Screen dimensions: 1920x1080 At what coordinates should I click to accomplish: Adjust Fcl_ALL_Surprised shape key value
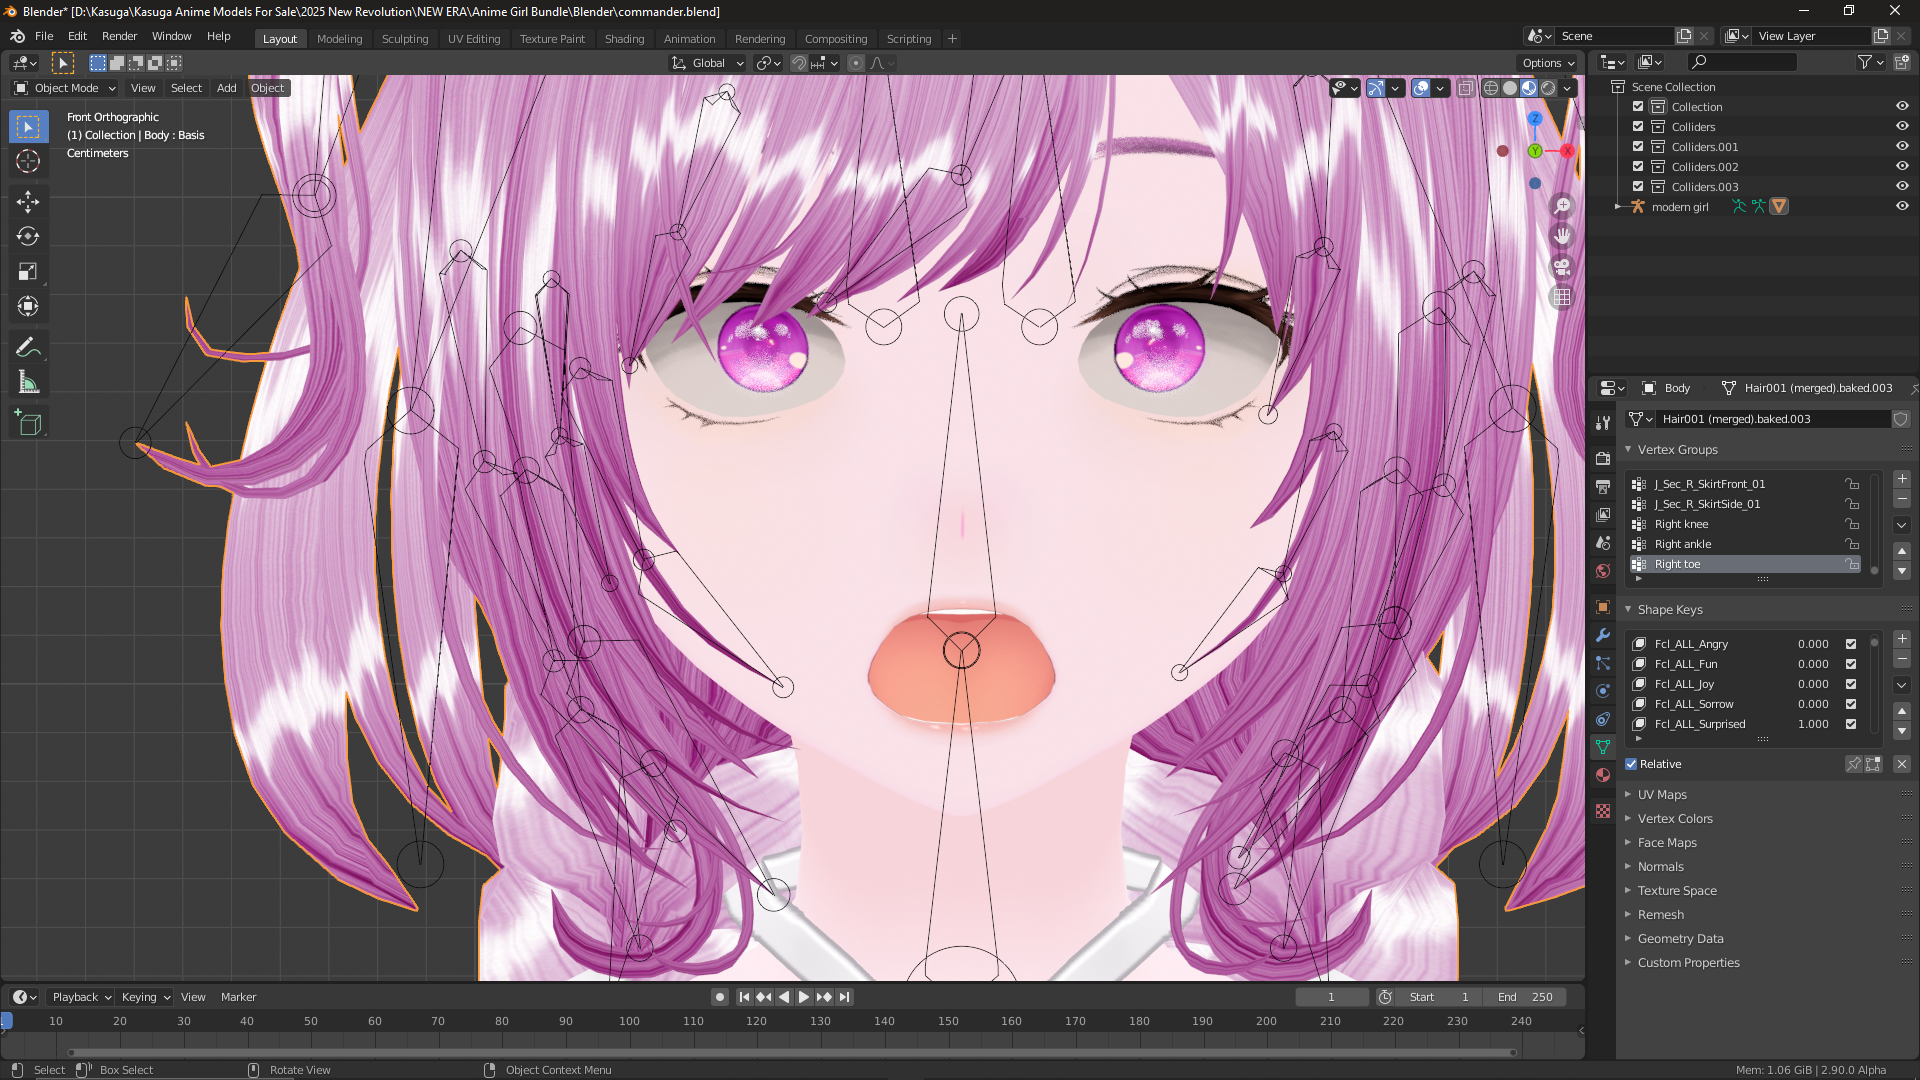coord(1812,724)
